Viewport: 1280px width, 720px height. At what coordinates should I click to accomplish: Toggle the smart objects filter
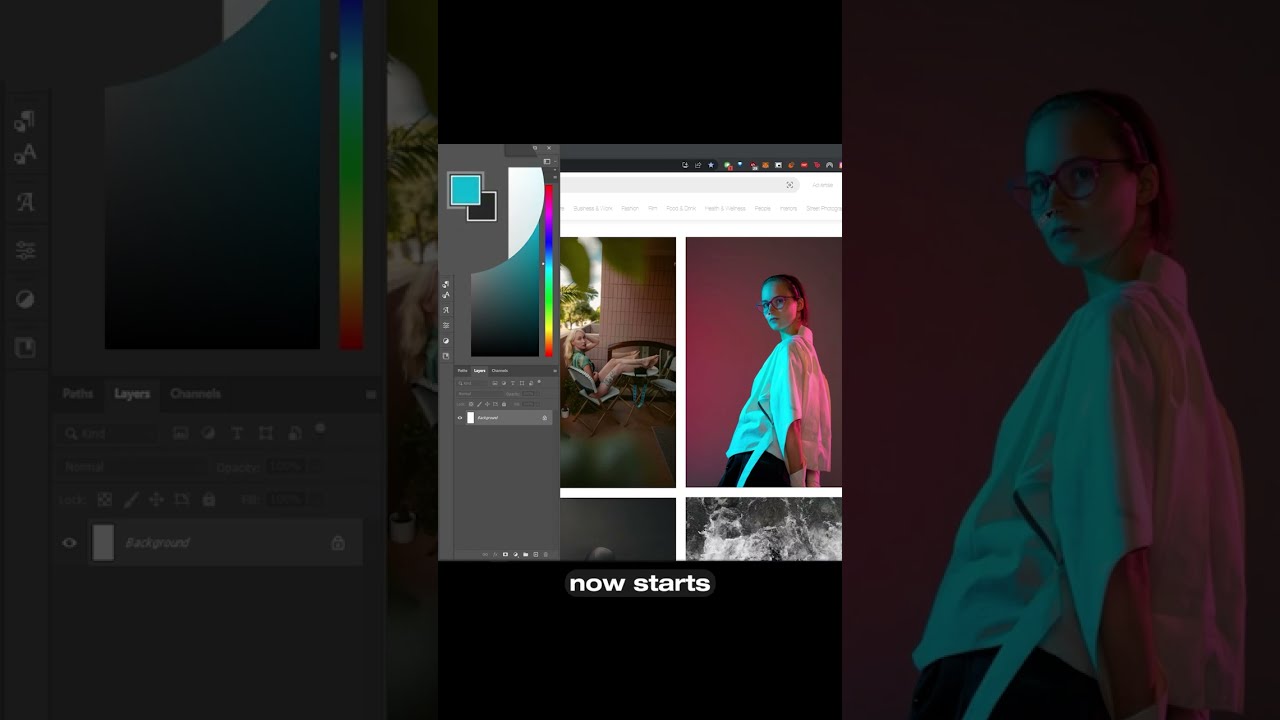531,383
